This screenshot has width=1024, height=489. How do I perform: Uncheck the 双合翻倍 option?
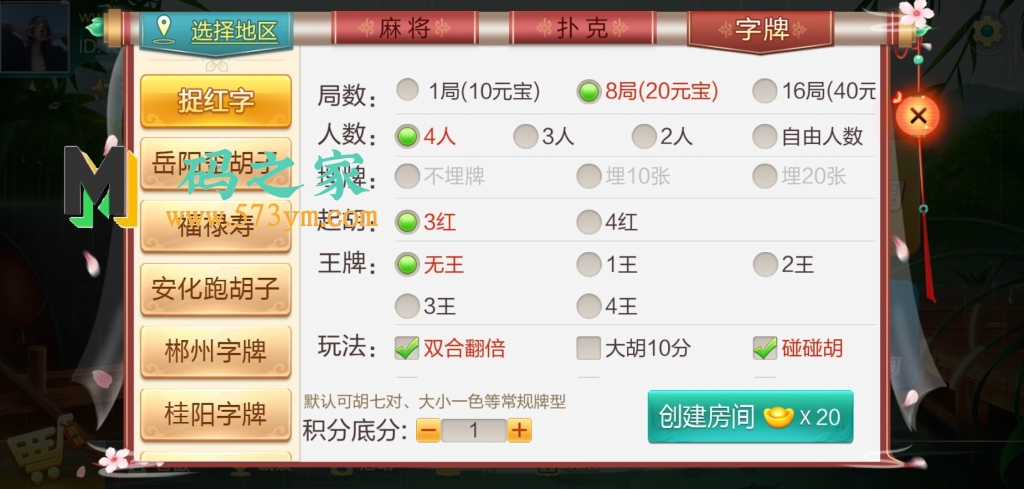tap(450, 349)
